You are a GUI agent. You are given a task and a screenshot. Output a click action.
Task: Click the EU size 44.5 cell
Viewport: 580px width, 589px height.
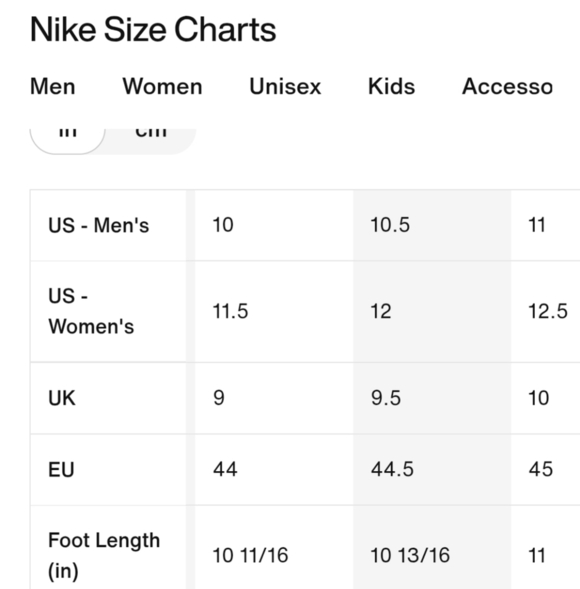pos(432,470)
